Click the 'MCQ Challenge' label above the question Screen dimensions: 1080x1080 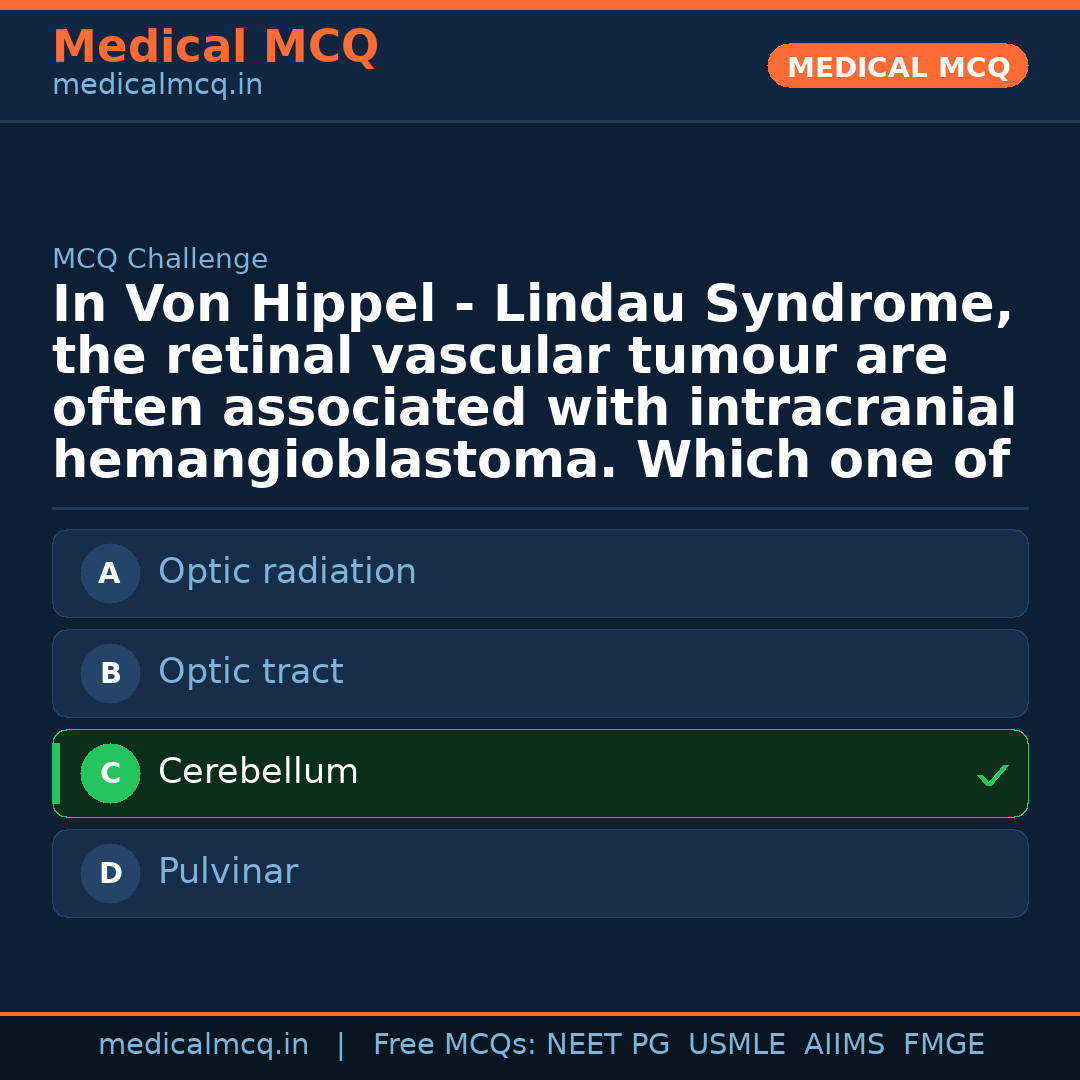click(160, 260)
